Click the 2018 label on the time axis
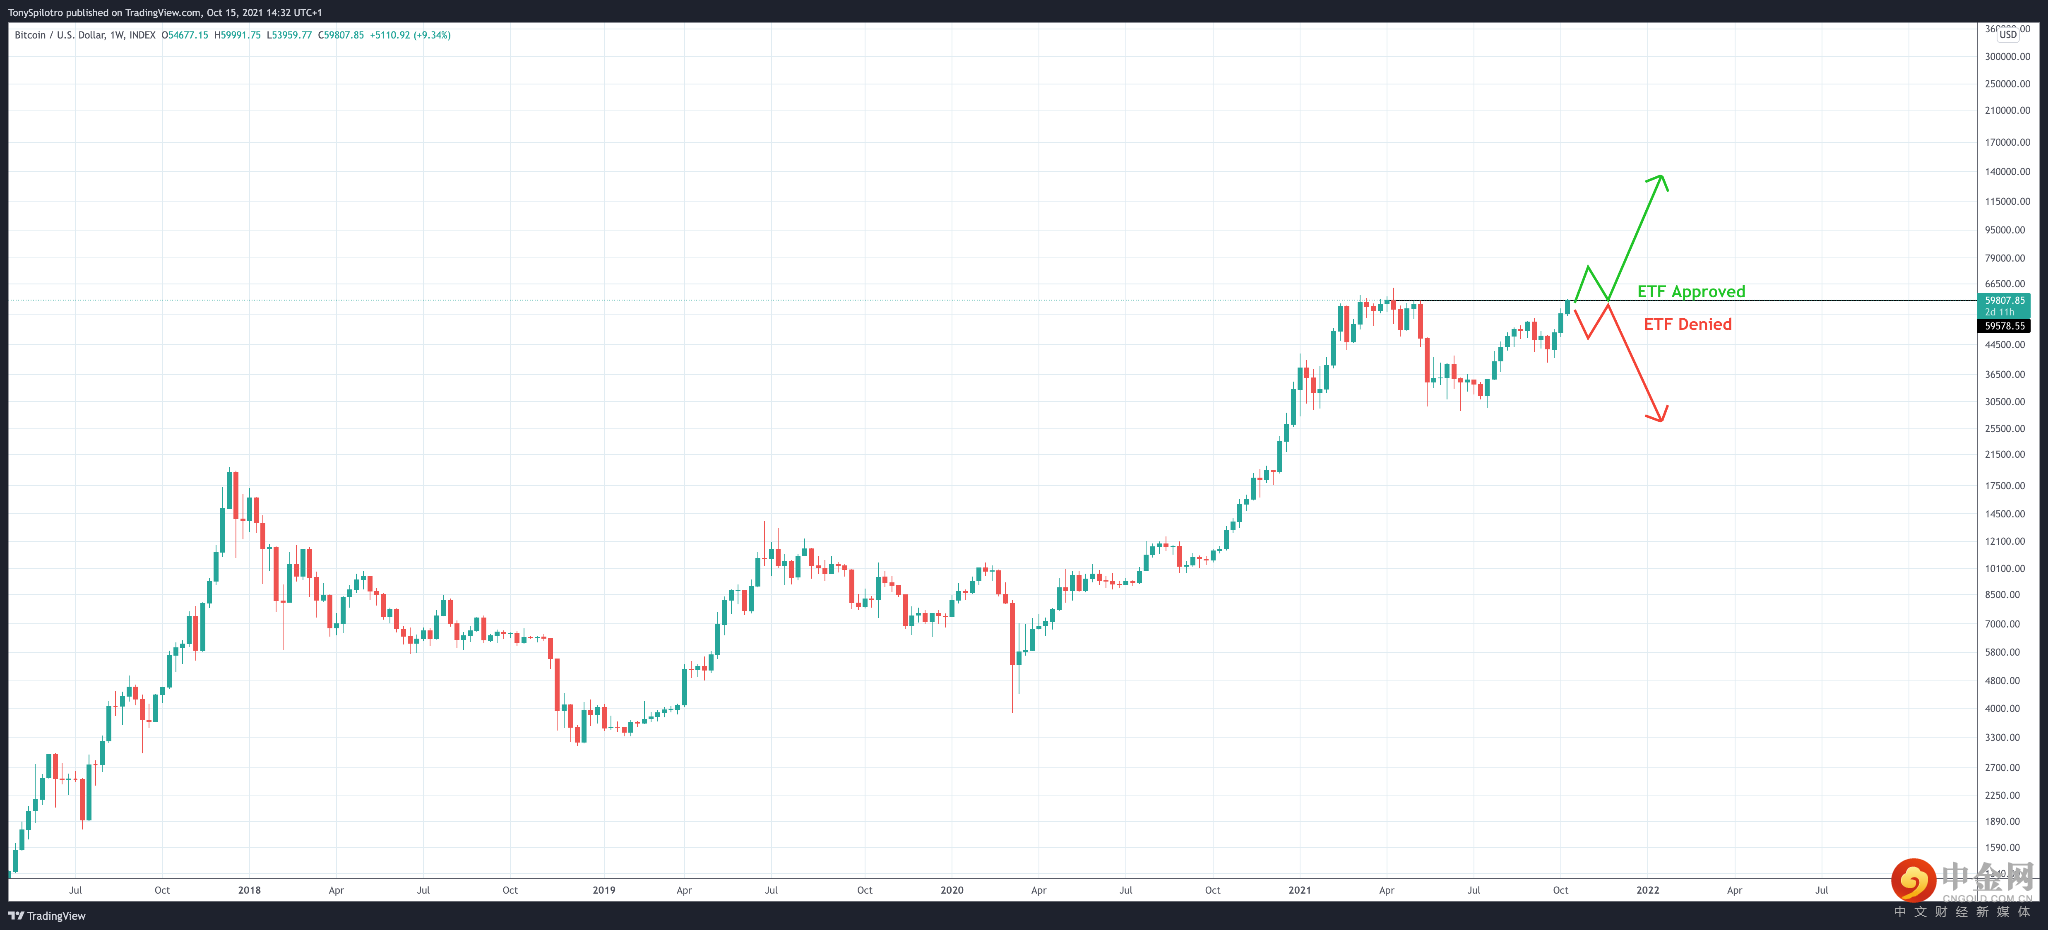This screenshot has height=930, width=2048. [249, 890]
